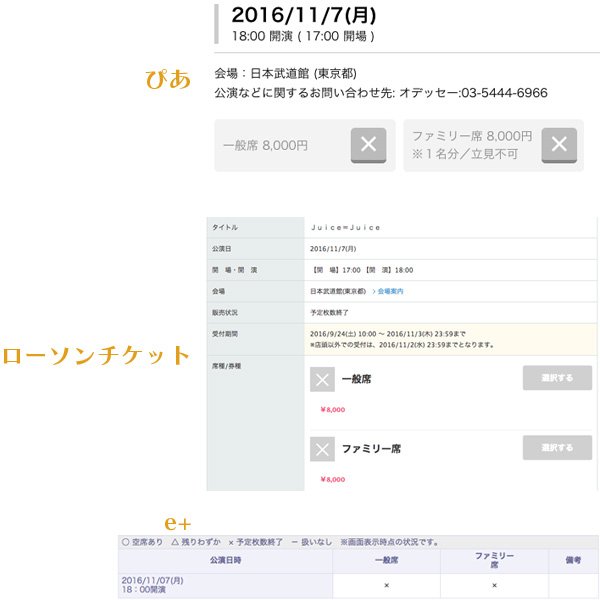The height and width of the screenshot is (600, 600).
Task: Click the 2016/11/7(月) heading date
Action: pos(304,15)
